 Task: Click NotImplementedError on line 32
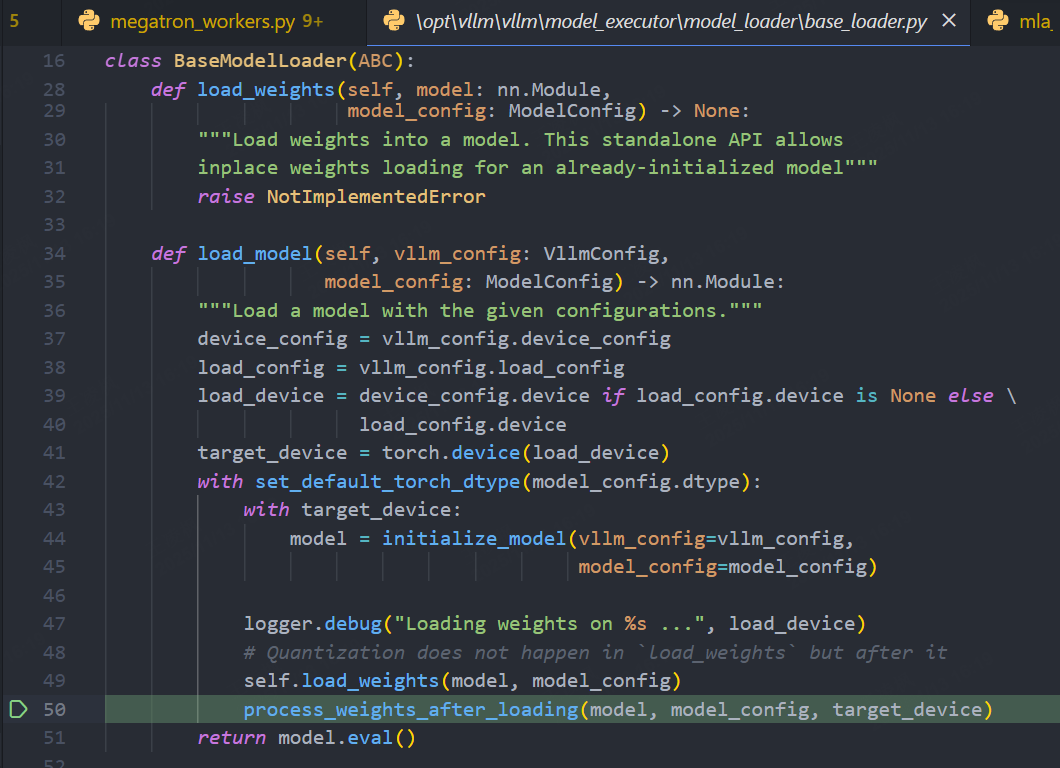coord(376,197)
